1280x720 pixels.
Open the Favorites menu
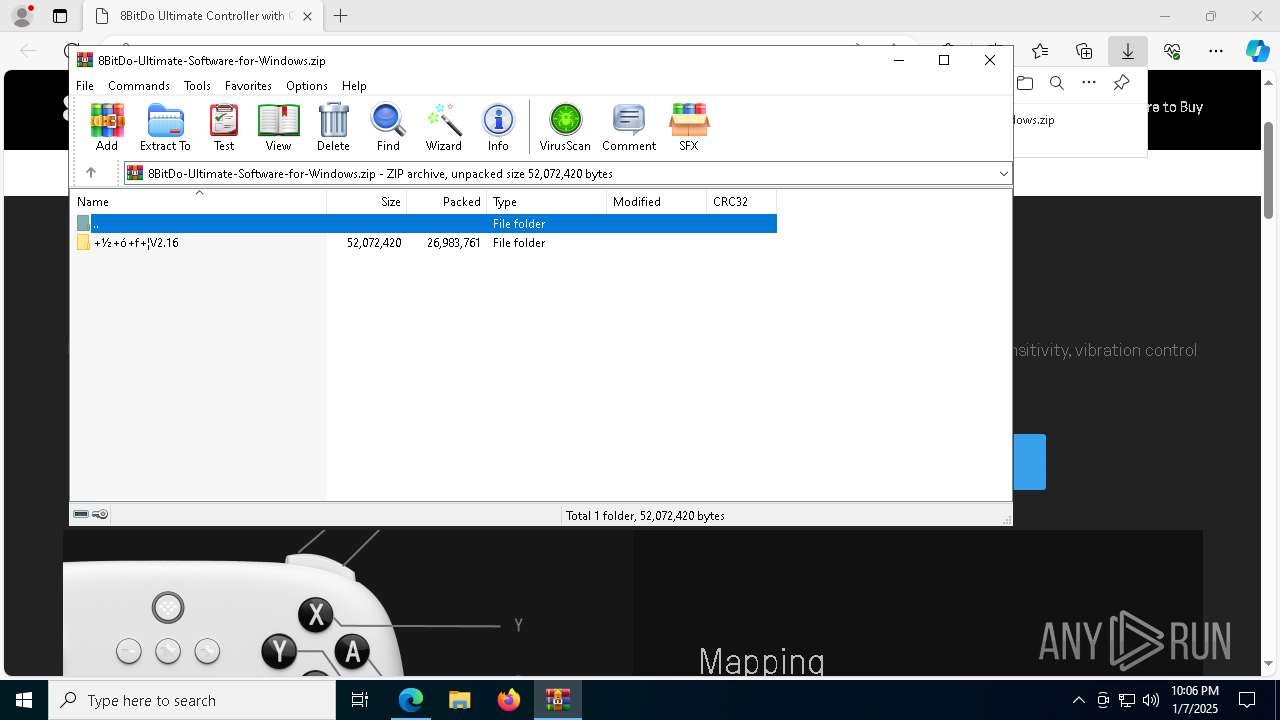(x=248, y=86)
